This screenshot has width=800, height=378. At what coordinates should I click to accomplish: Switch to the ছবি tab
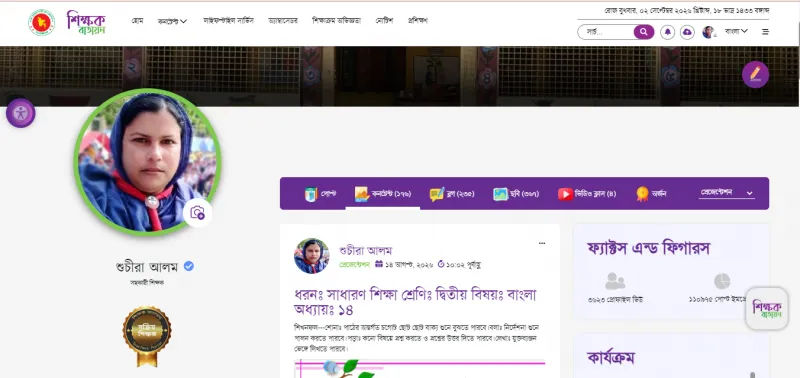pos(516,194)
